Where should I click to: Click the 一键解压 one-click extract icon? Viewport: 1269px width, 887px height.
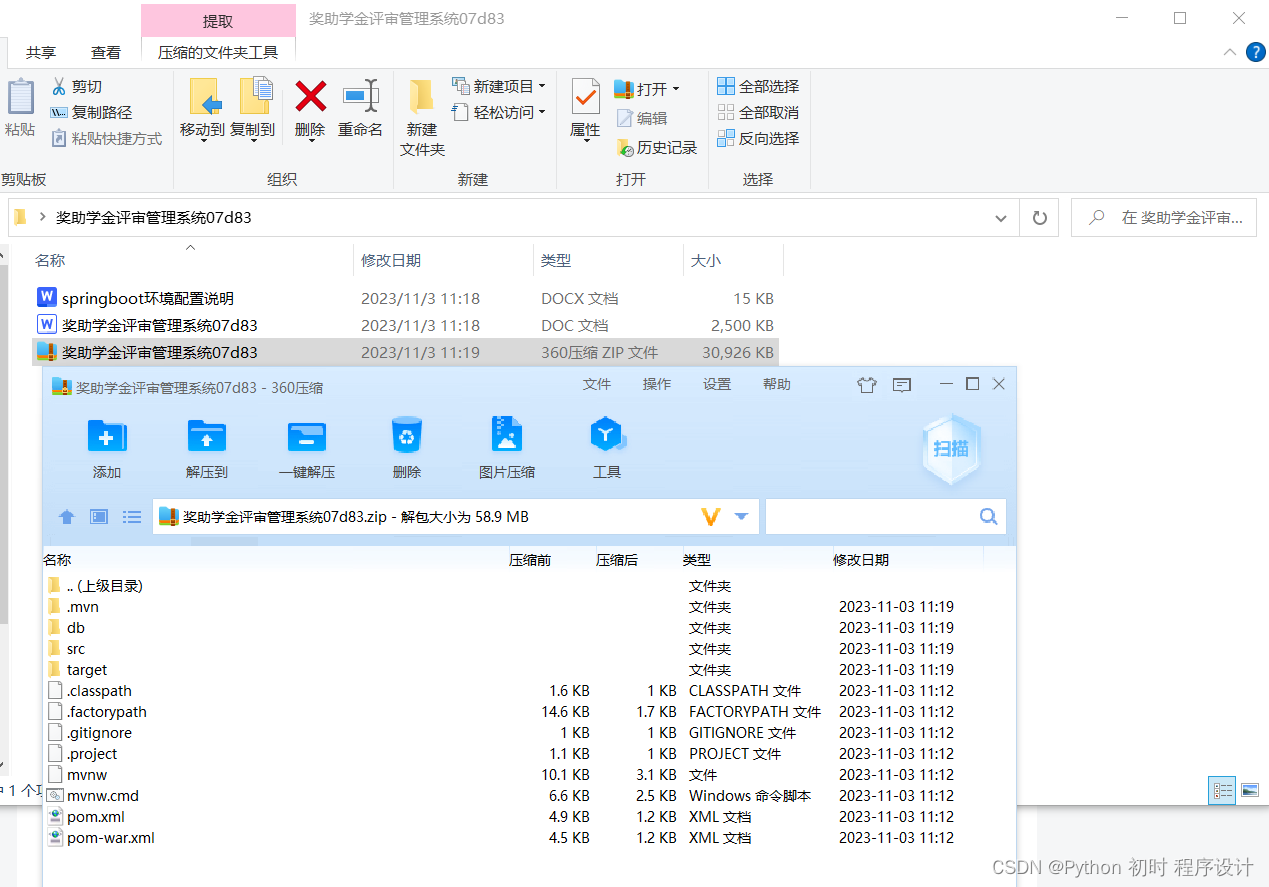tap(307, 437)
